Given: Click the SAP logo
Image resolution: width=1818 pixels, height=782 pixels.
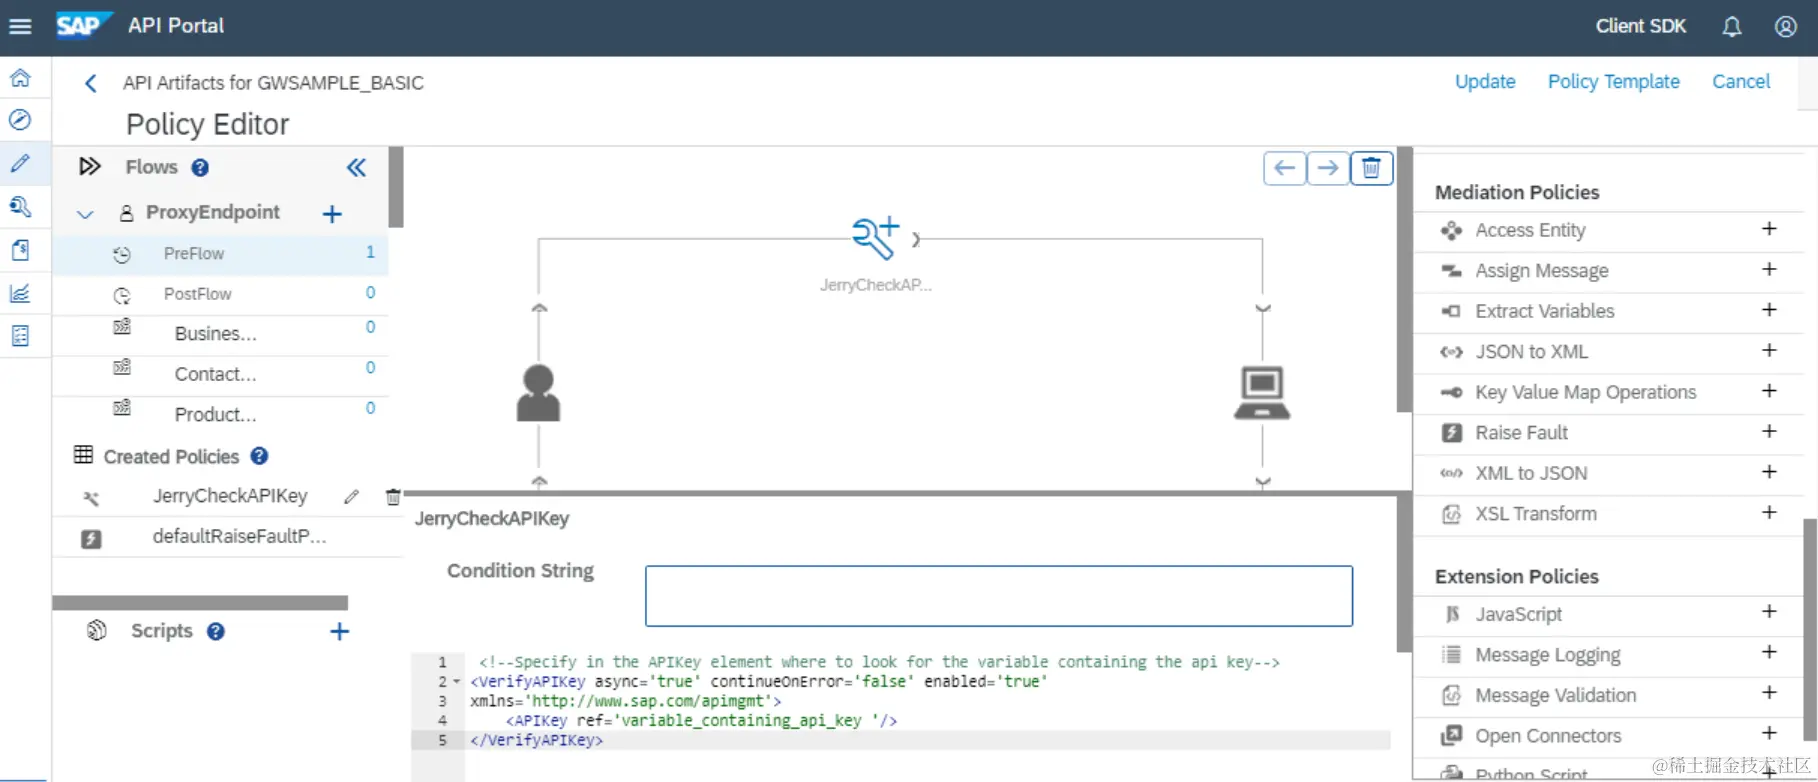Looking at the screenshot, I should click(84, 24).
